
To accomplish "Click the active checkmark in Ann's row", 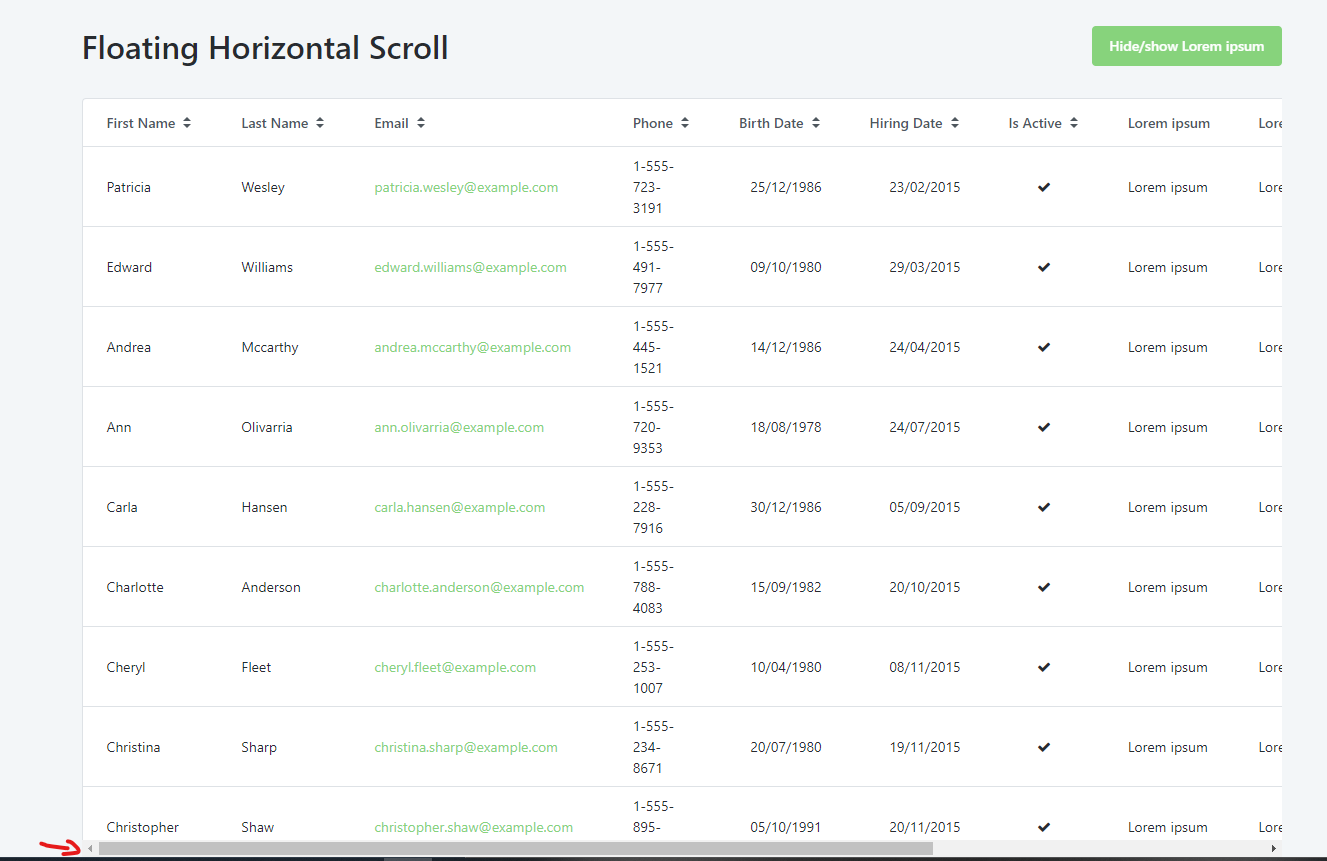I will (1044, 427).
